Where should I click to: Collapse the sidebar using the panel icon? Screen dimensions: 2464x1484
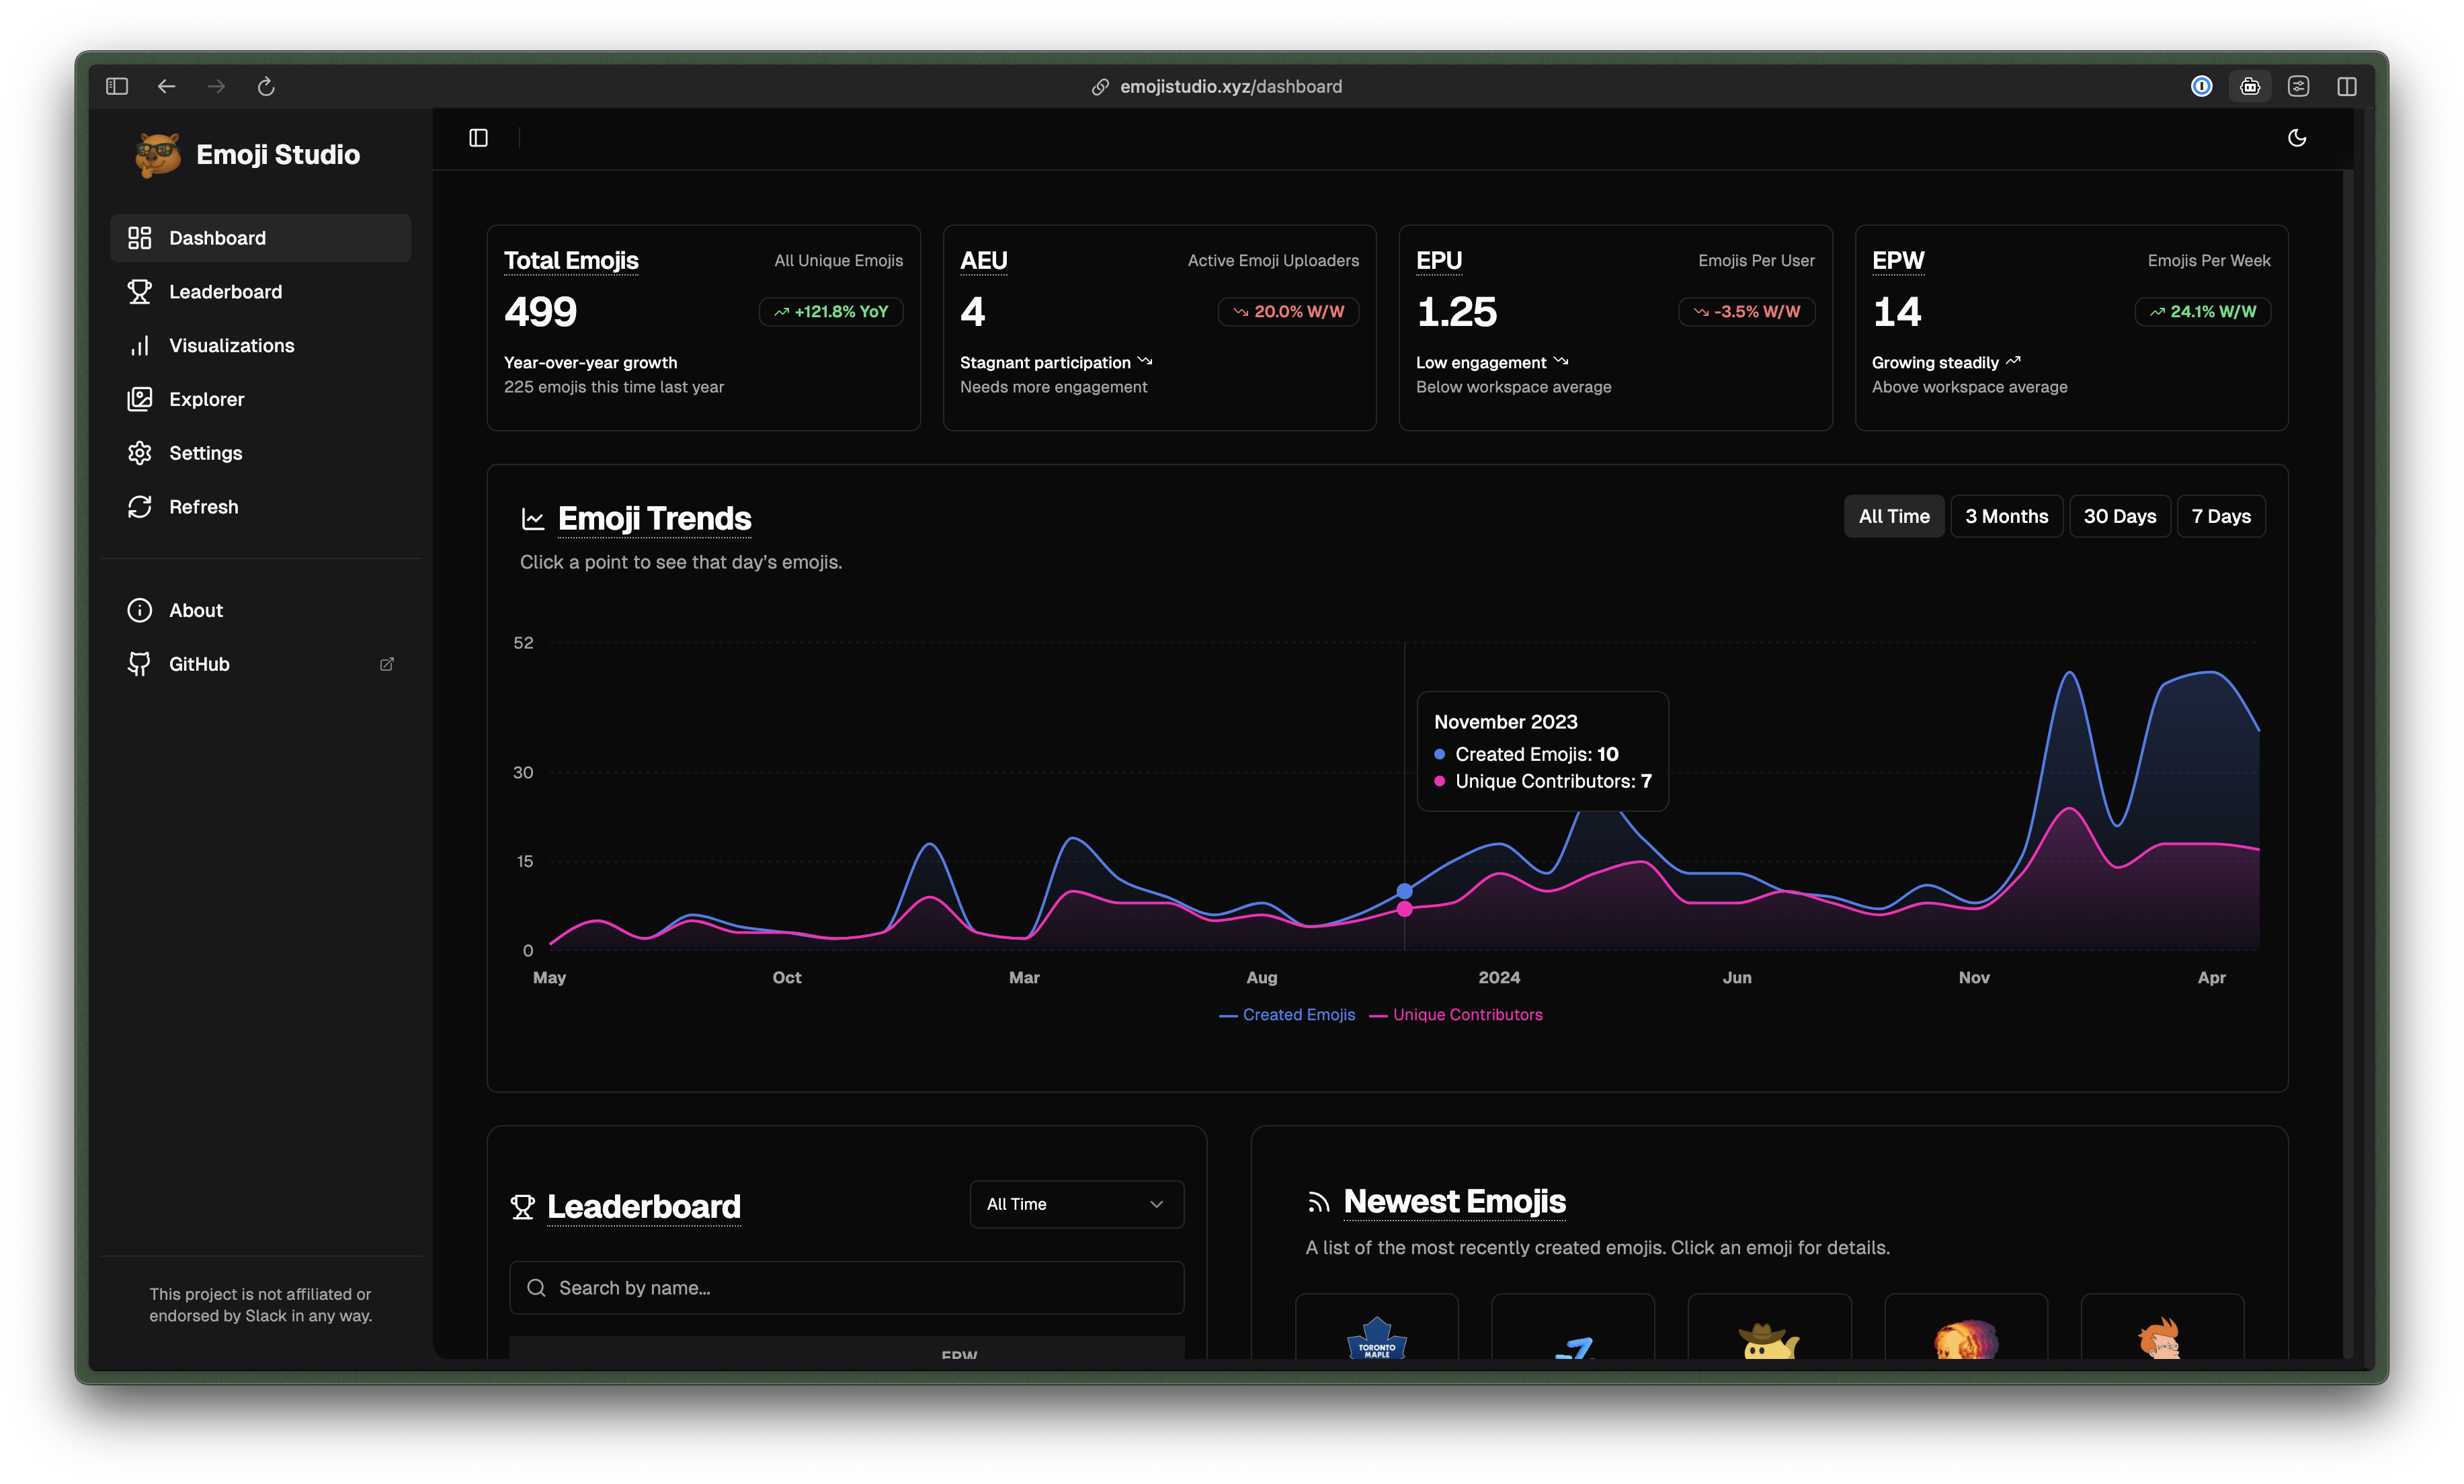point(479,138)
